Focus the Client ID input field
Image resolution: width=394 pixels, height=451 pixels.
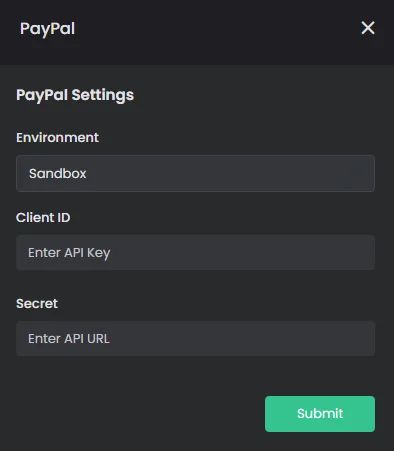[x=195, y=253]
